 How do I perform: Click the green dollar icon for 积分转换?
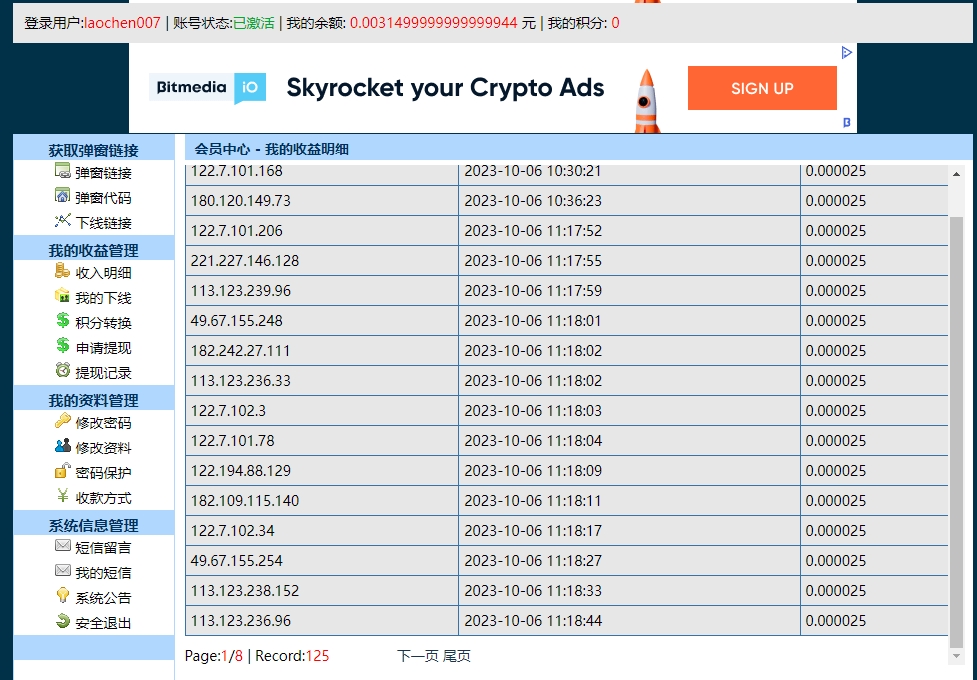[62, 322]
